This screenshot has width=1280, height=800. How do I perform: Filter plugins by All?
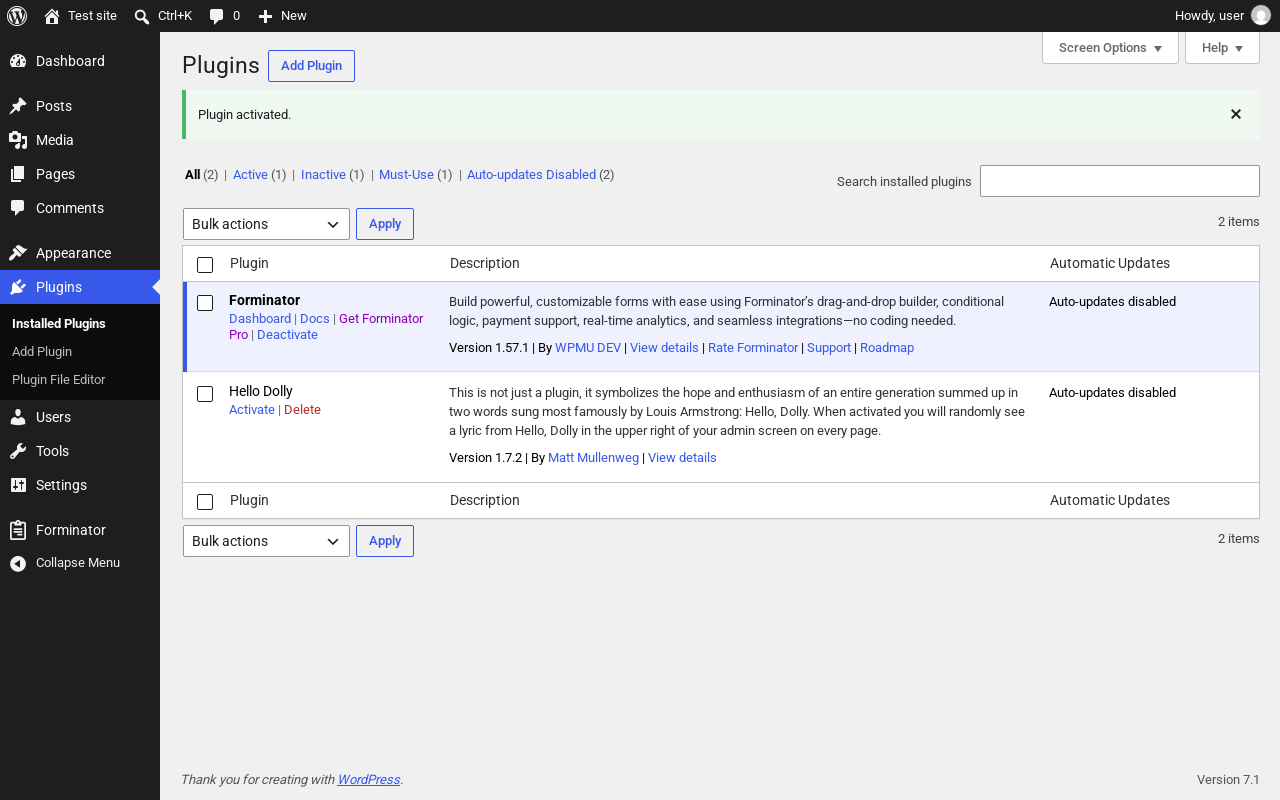point(192,174)
